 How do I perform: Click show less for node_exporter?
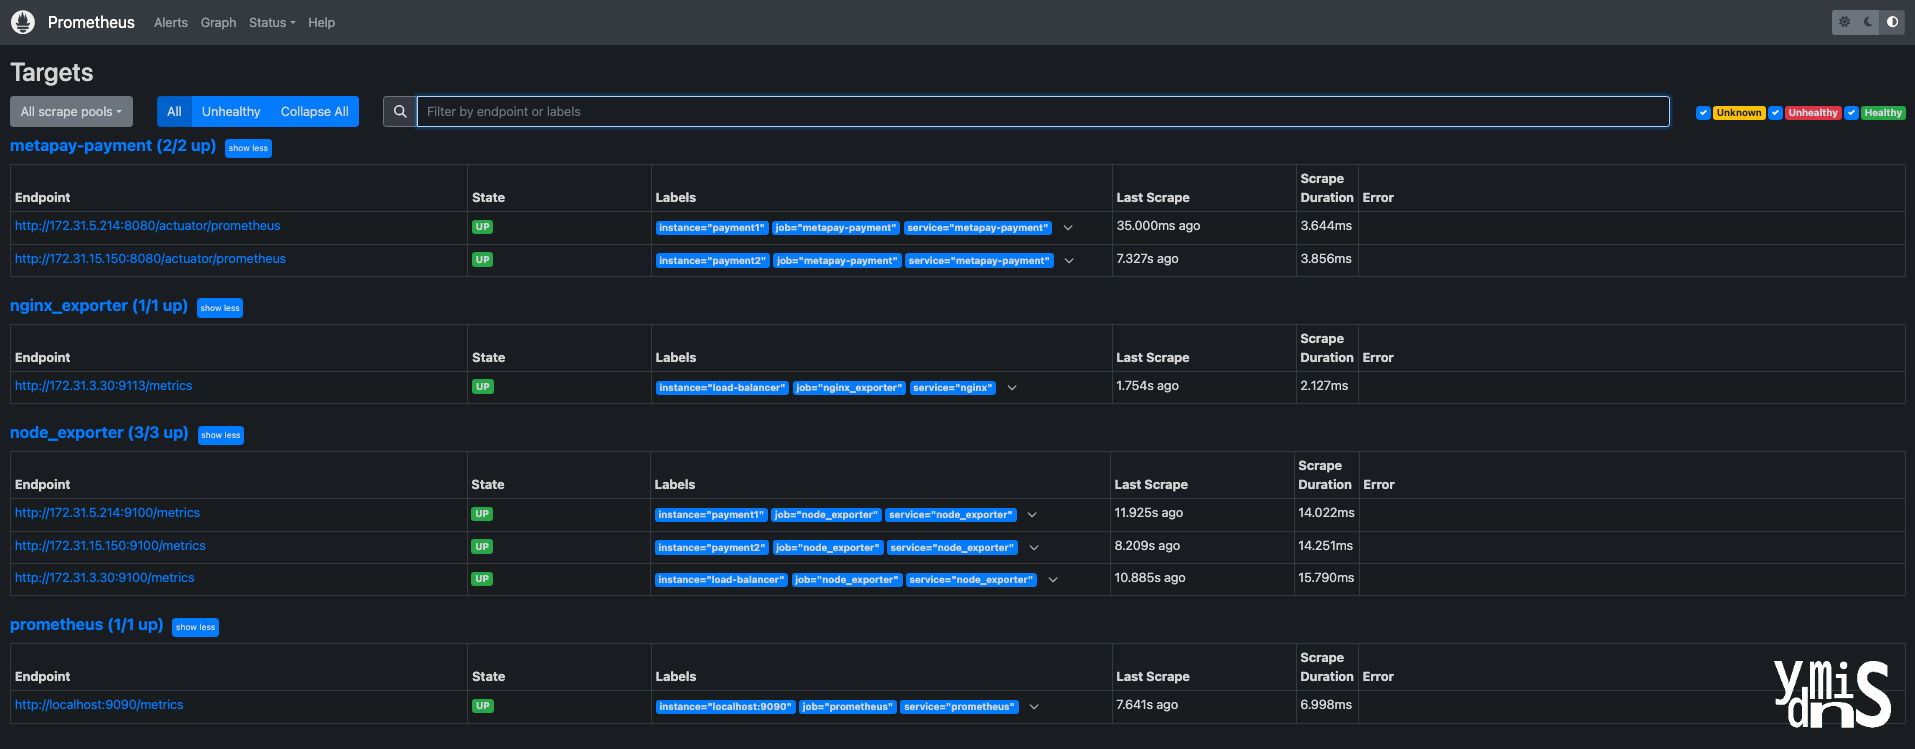[221, 435]
